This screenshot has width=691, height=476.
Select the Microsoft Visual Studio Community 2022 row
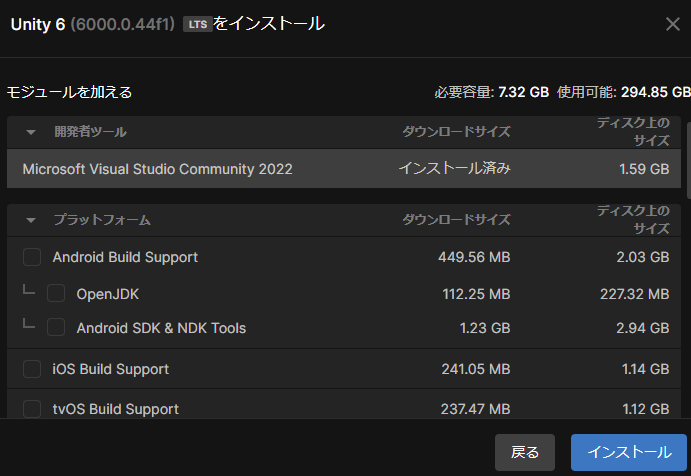[x=344, y=169]
